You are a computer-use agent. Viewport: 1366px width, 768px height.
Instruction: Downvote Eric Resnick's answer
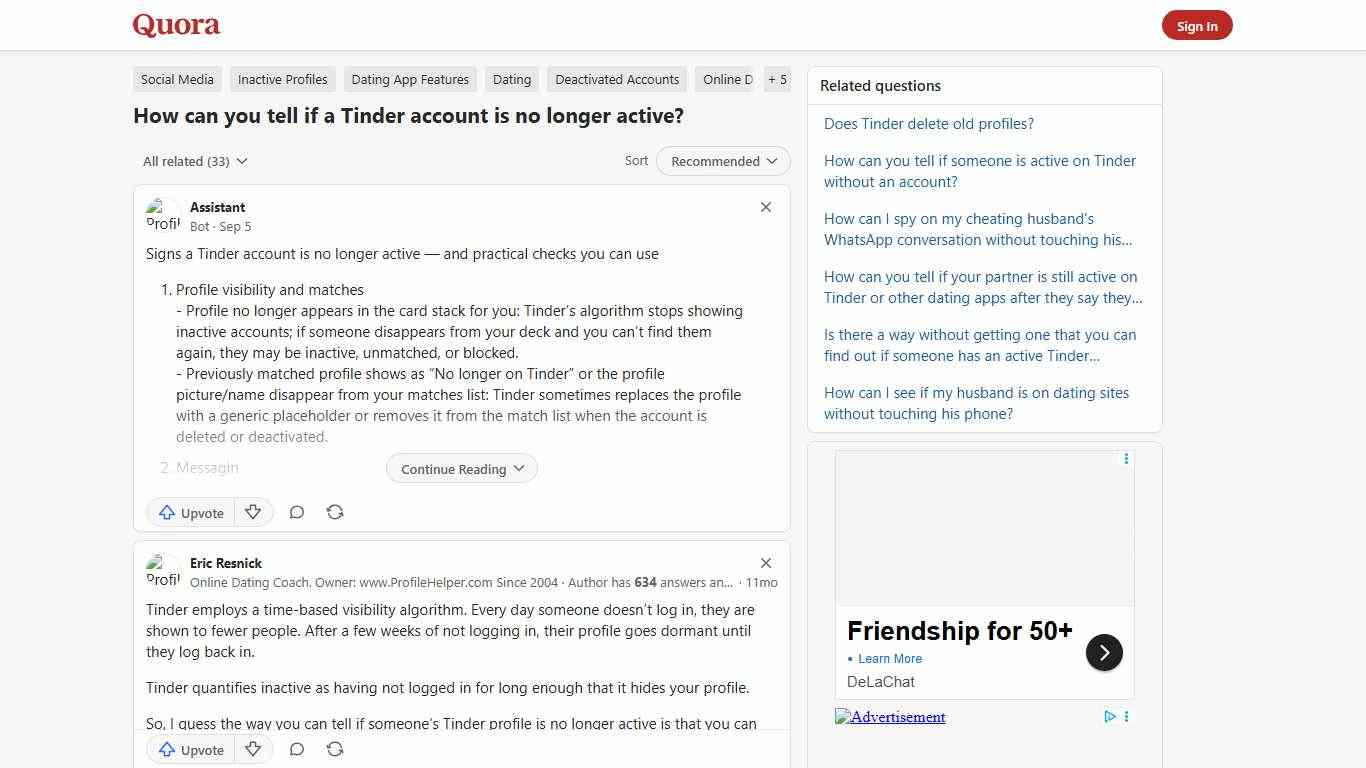click(253, 748)
